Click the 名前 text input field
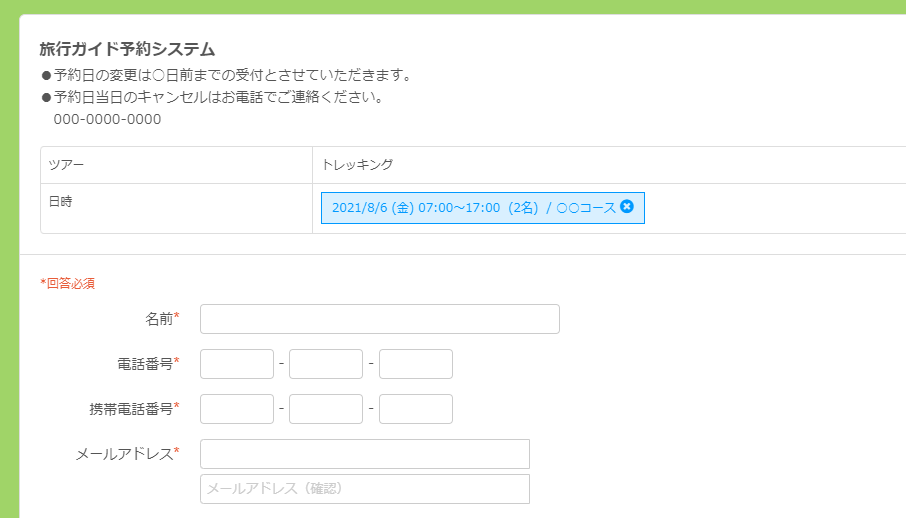 pos(379,319)
